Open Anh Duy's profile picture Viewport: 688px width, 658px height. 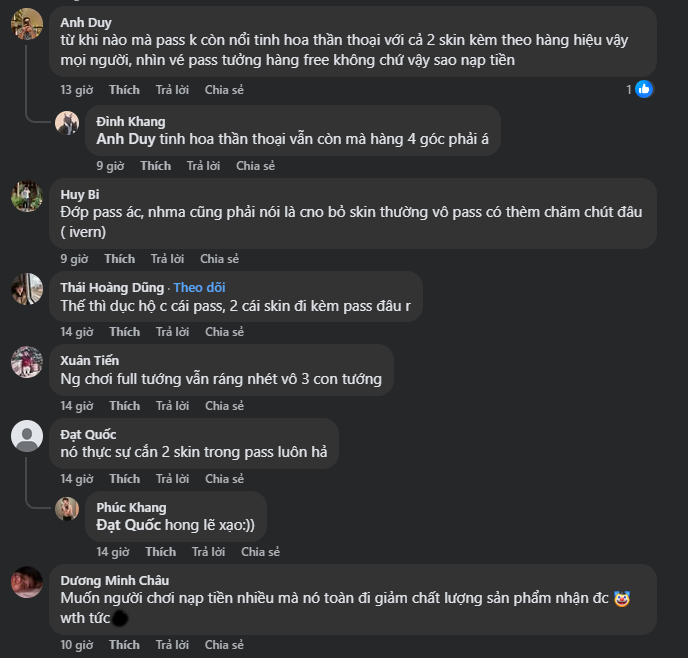[27, 24]
